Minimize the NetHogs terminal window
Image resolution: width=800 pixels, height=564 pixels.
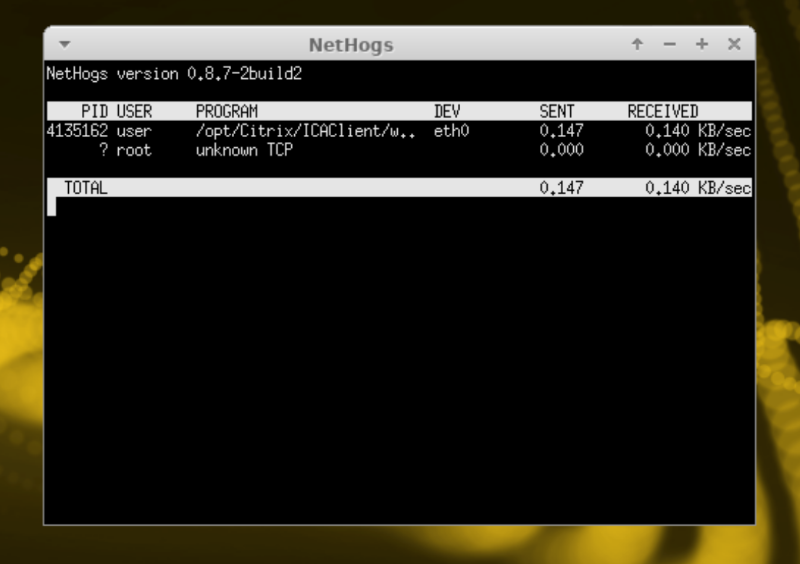click(x=669, y=45)
